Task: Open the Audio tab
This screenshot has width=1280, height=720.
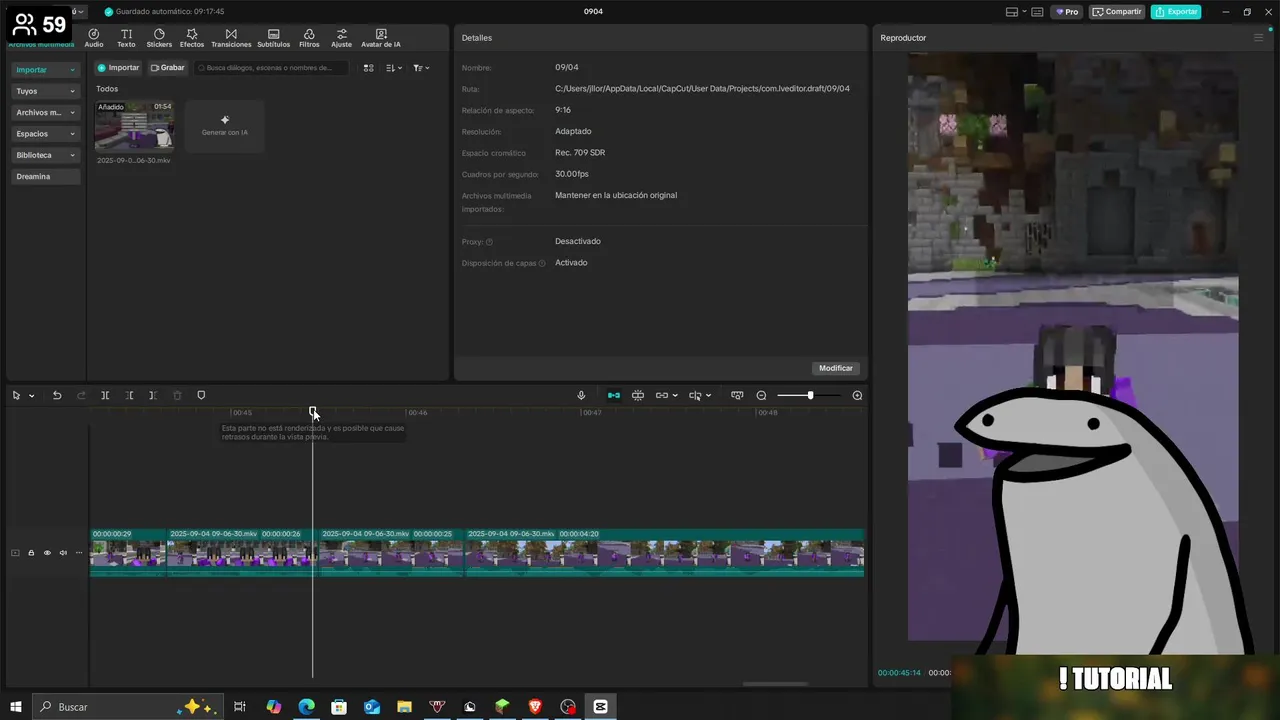Action: (x=94, y=38)
